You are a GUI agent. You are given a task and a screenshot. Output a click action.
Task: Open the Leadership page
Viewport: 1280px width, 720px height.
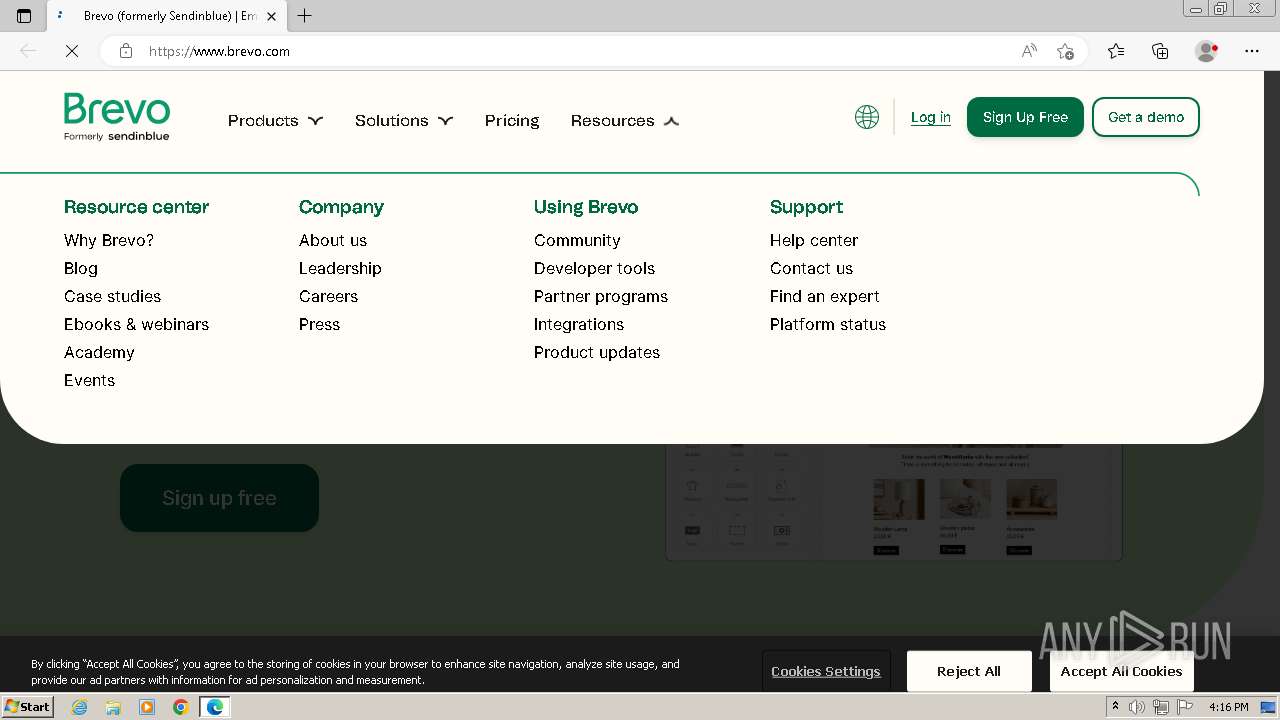pos(340,268)
